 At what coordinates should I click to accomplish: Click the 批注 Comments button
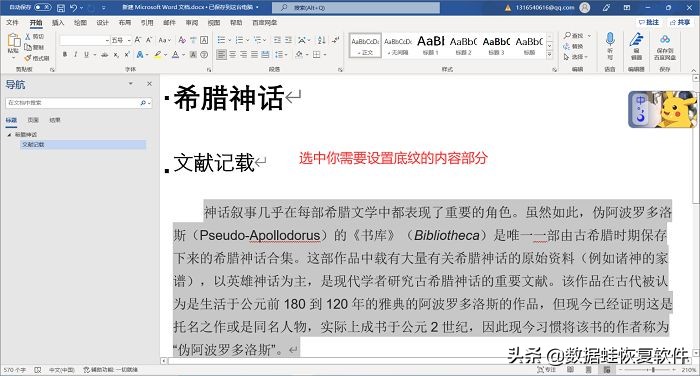coord(649,22)
